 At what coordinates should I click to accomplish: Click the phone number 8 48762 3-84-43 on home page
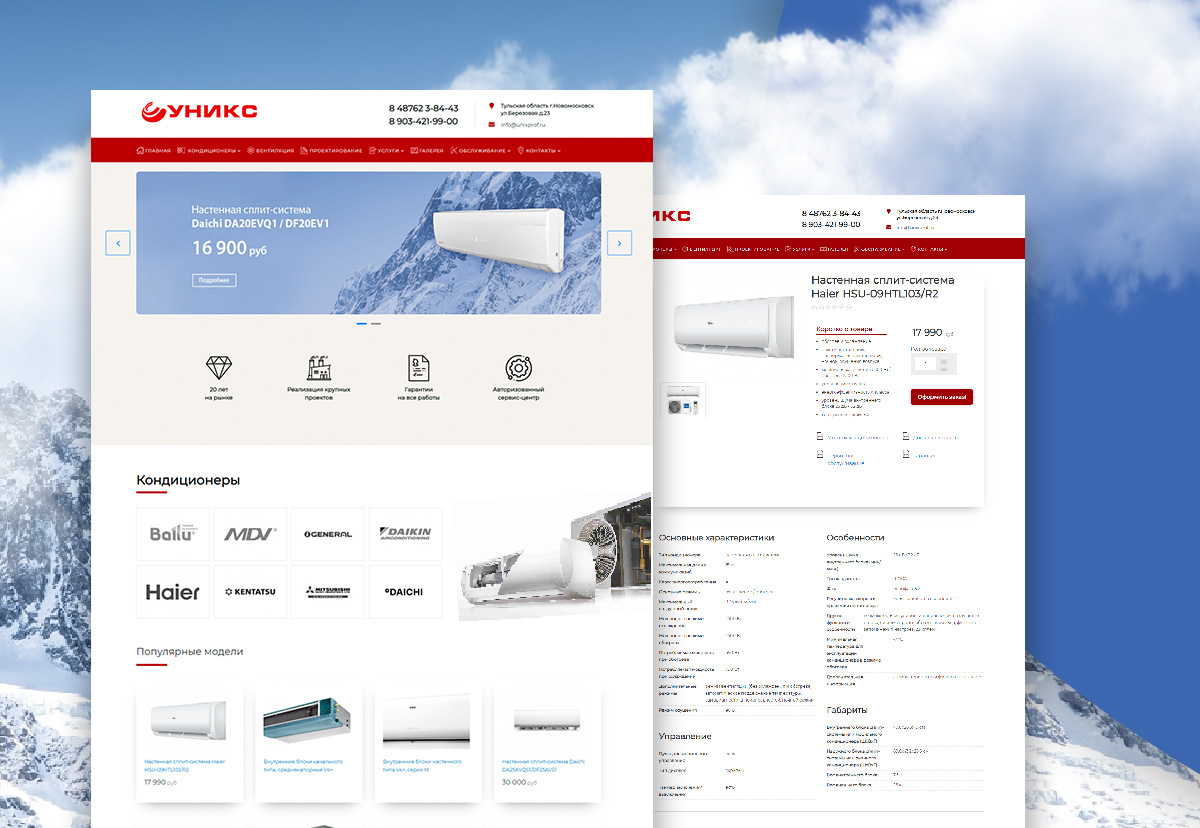[x=423, y=108]
